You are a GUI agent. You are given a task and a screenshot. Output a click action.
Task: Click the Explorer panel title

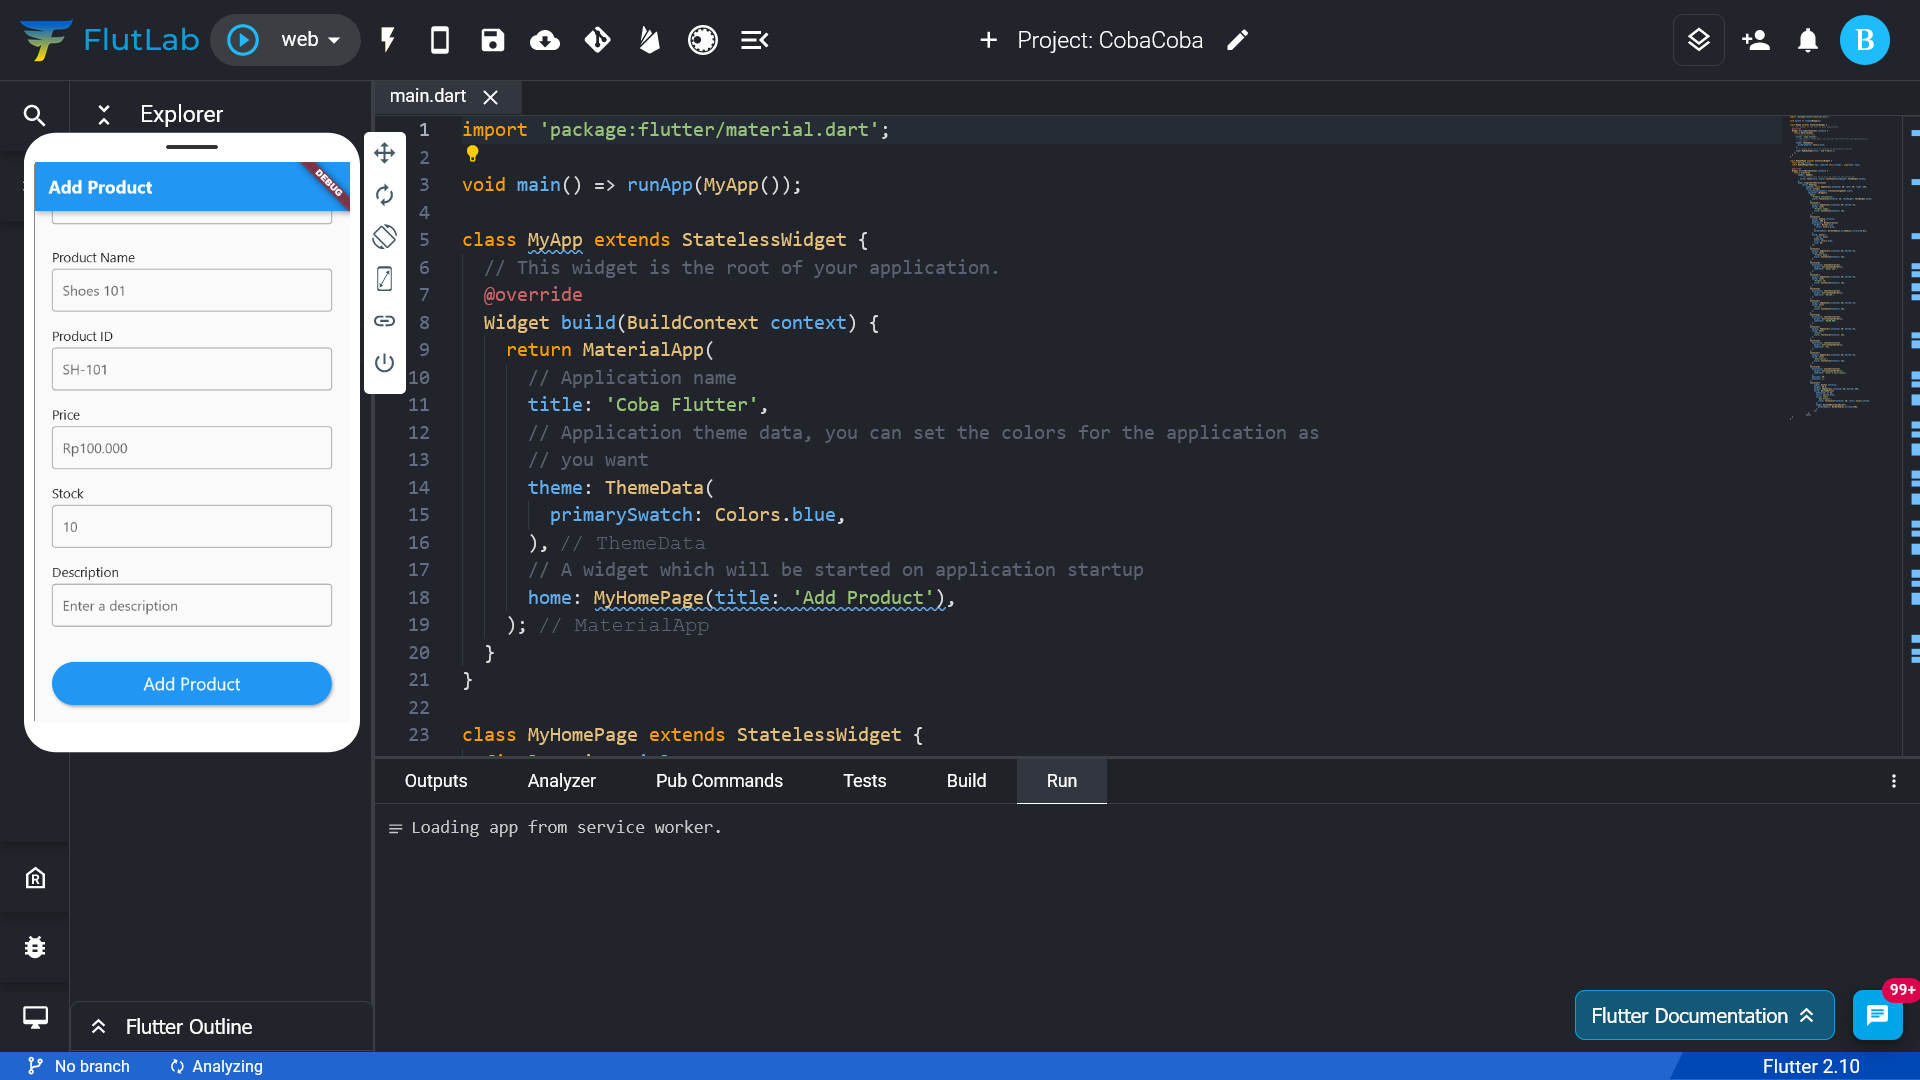point(181,114)
